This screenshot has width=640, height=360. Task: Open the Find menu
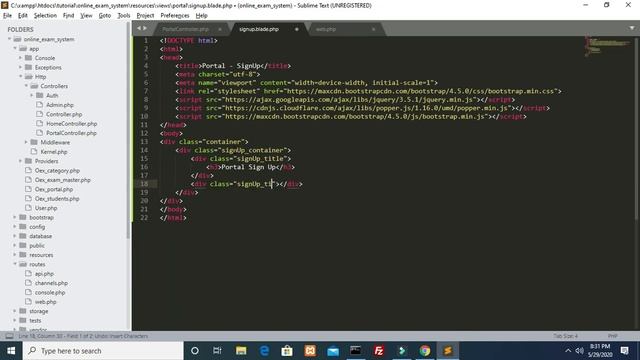pyautogui.click(x=68, y=16)
